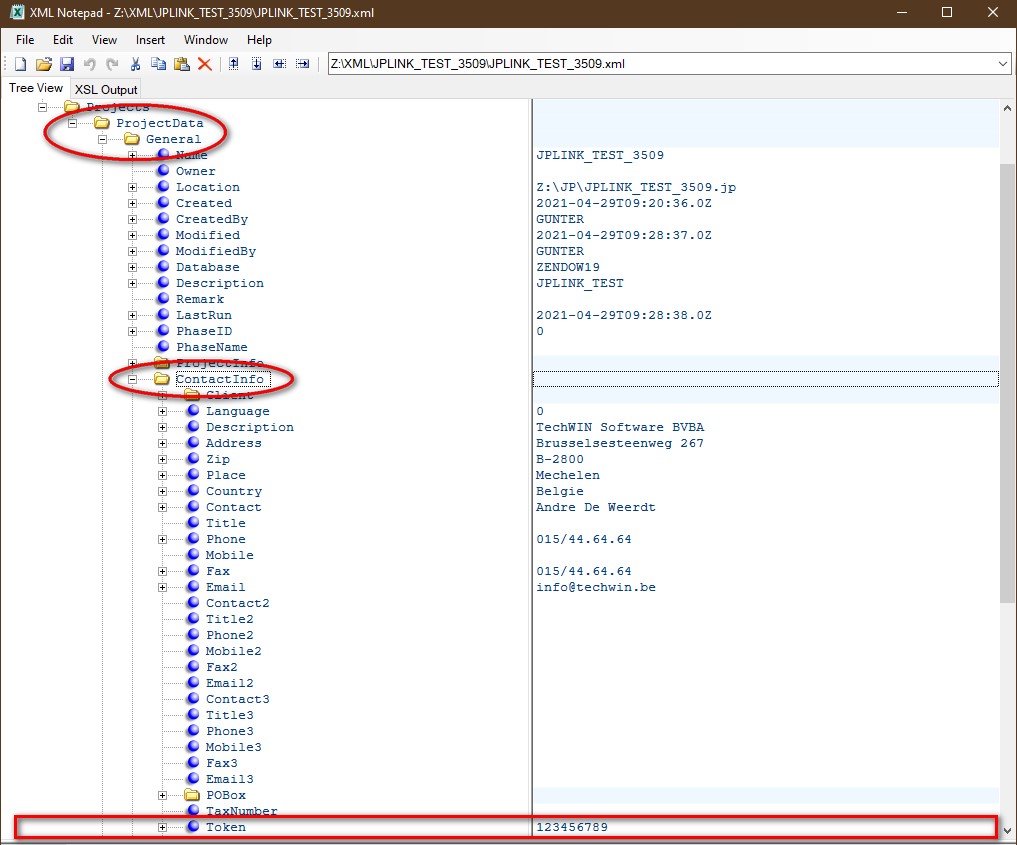Image resolution: width=1017 pixels, height=845 pixels.
Task: Nudge the selected node up
Action: (233, 64)
